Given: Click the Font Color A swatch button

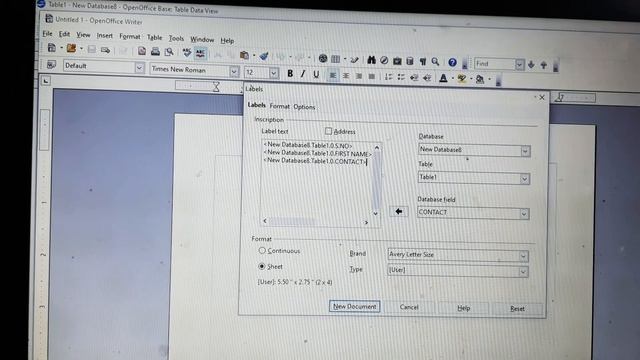Looking at the screenshot, I should tap(443, 78).
